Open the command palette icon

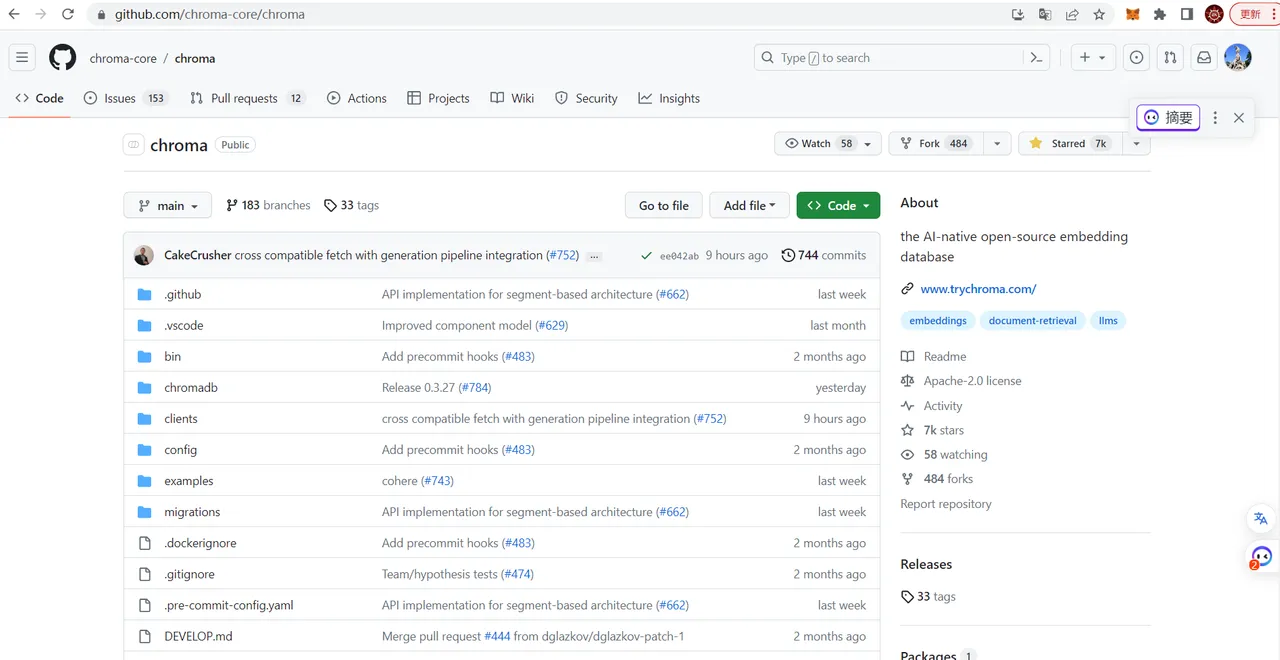(x=1037, y=58)
